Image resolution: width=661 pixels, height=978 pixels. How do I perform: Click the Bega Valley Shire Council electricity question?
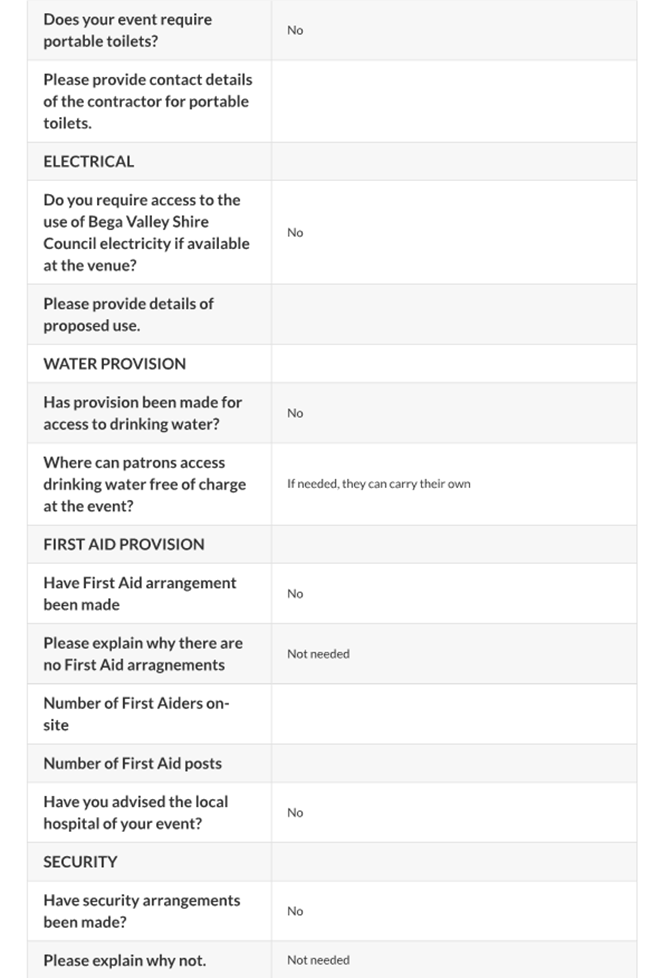[x=146, y=232]
